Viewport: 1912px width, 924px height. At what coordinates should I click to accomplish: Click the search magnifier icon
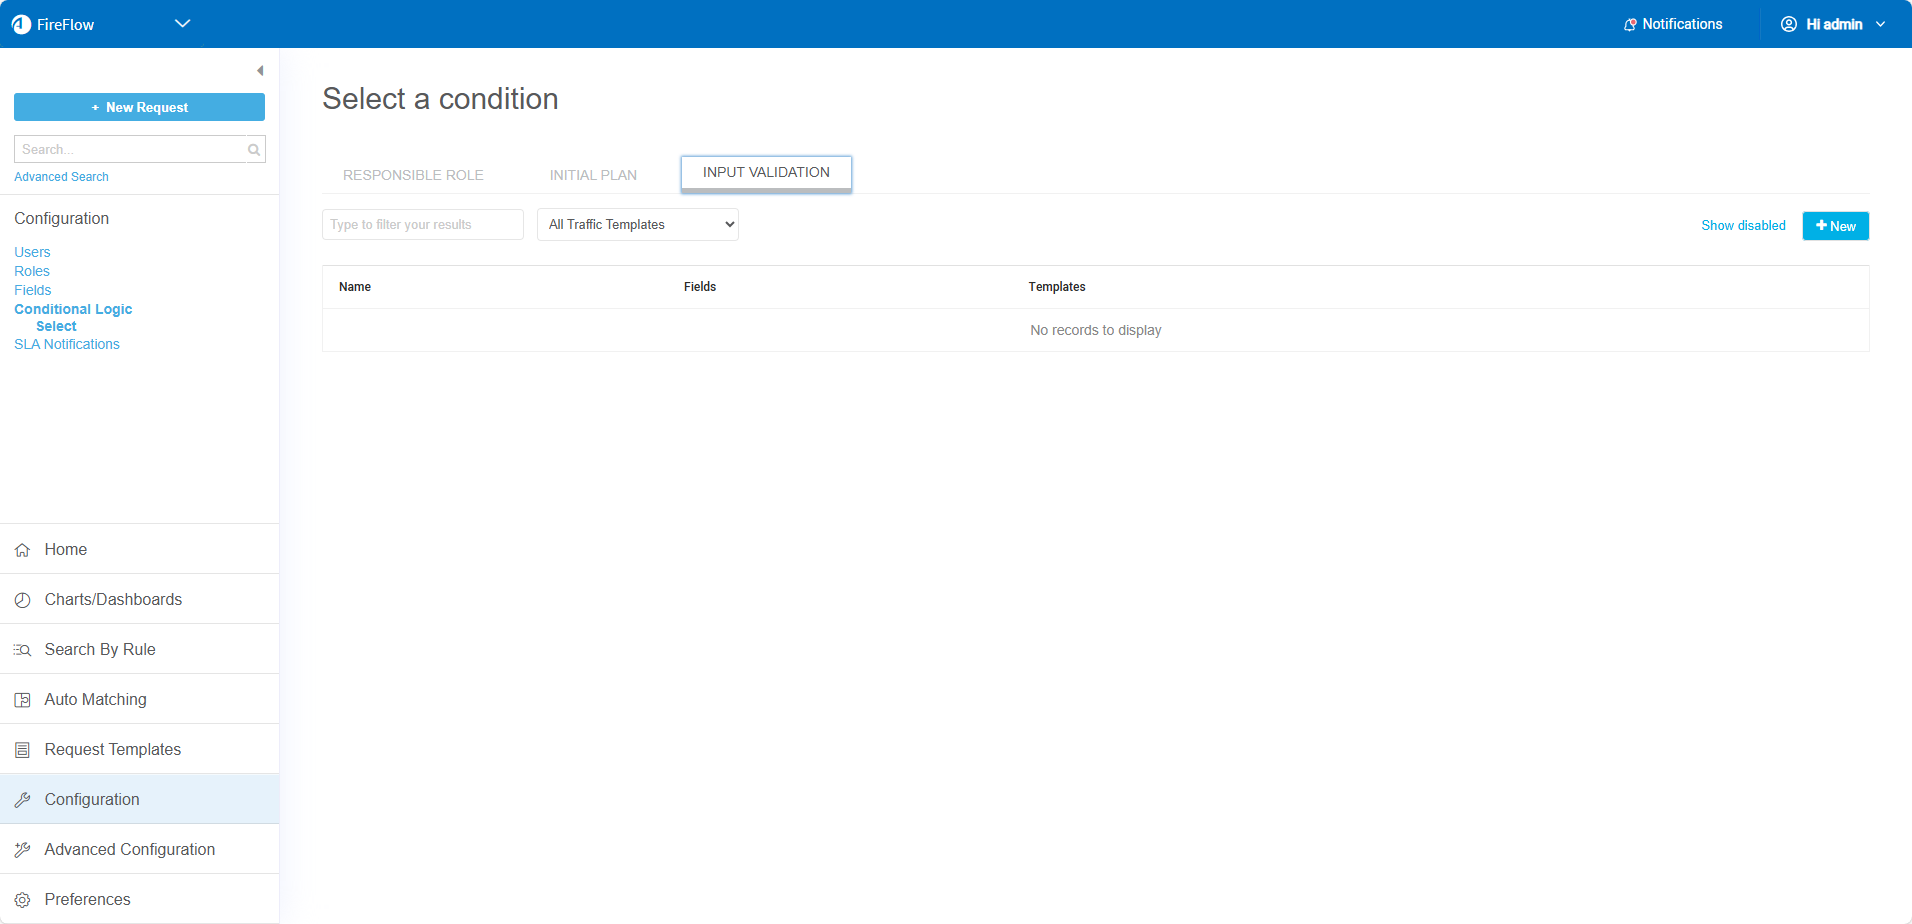pos(254,150)
